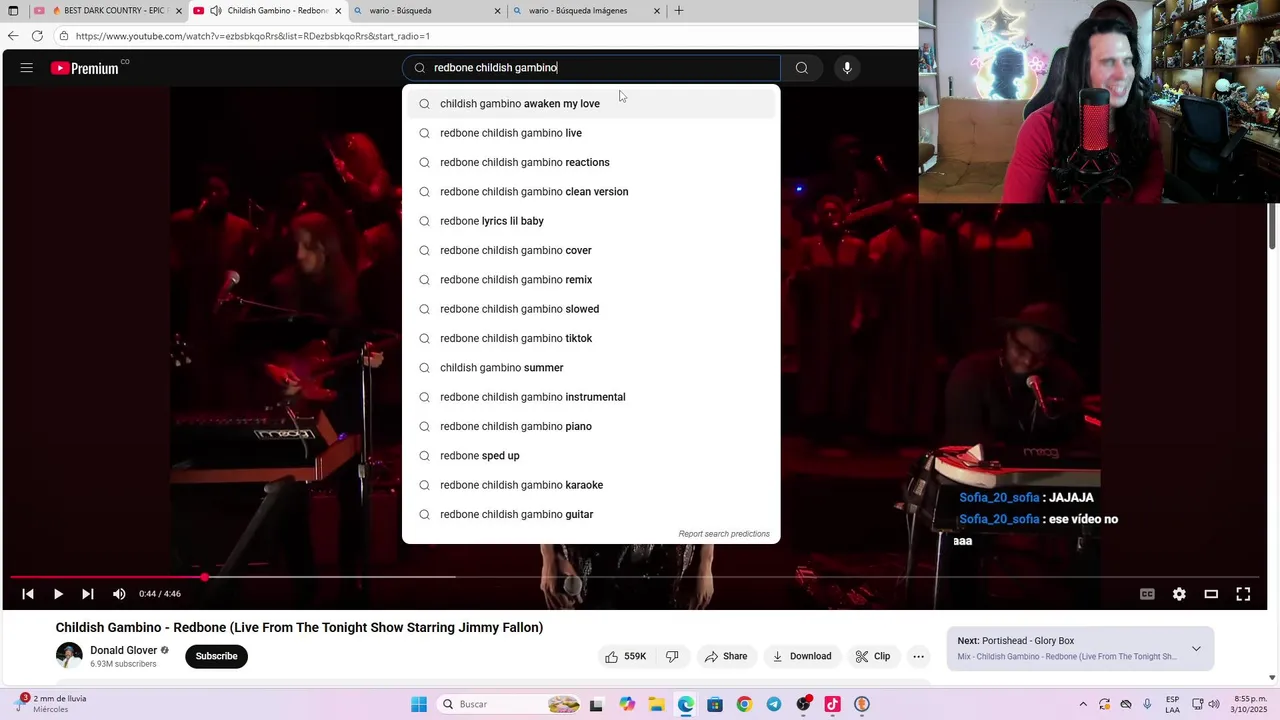The height and width of the screenshot is (720, 1280).
Task: Open Microsoft Store from the taskbar
Action: (x=715, y=704)
